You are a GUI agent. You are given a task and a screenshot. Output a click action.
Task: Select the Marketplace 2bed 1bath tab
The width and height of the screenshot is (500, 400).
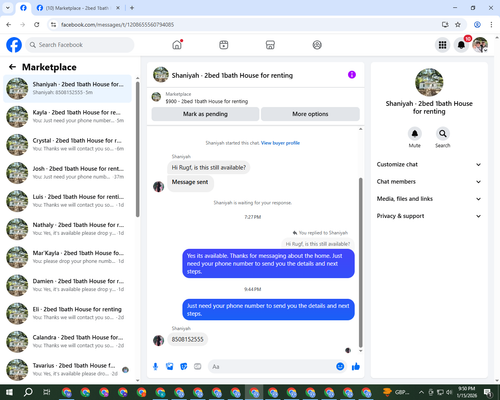(78, 8)
